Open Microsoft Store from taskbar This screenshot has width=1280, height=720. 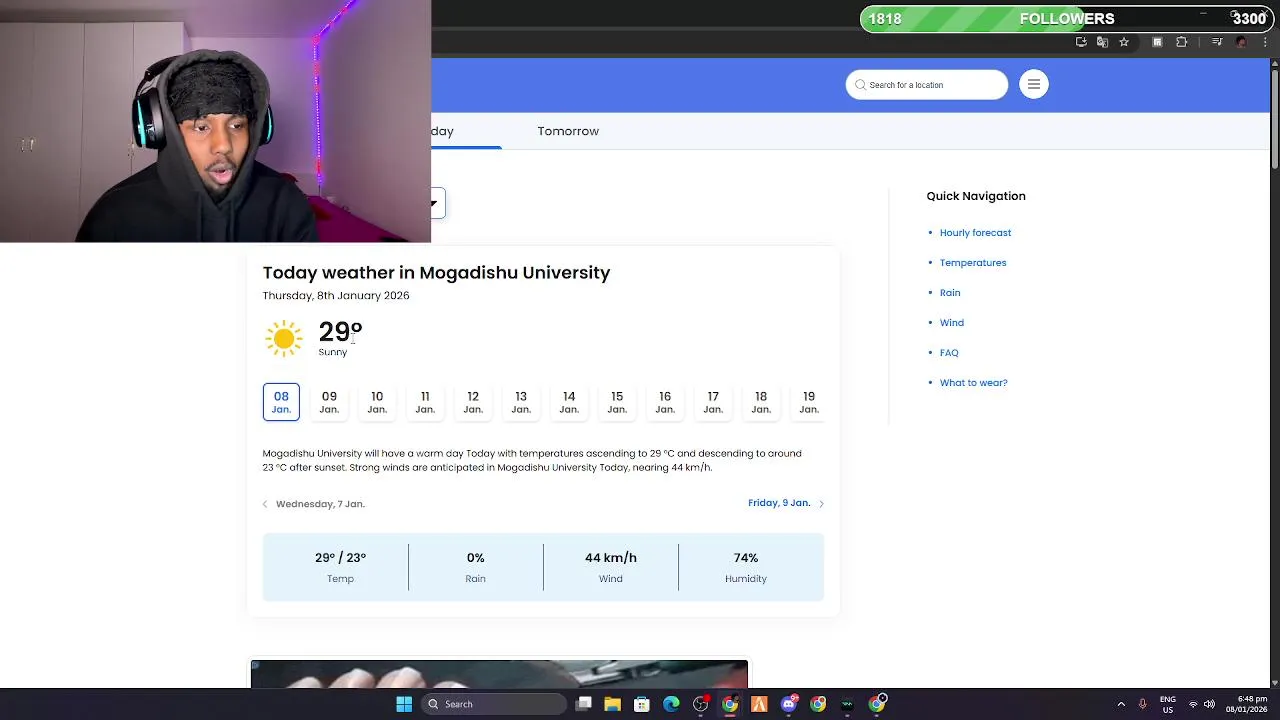pyautogui.click(x=642, y=704)
